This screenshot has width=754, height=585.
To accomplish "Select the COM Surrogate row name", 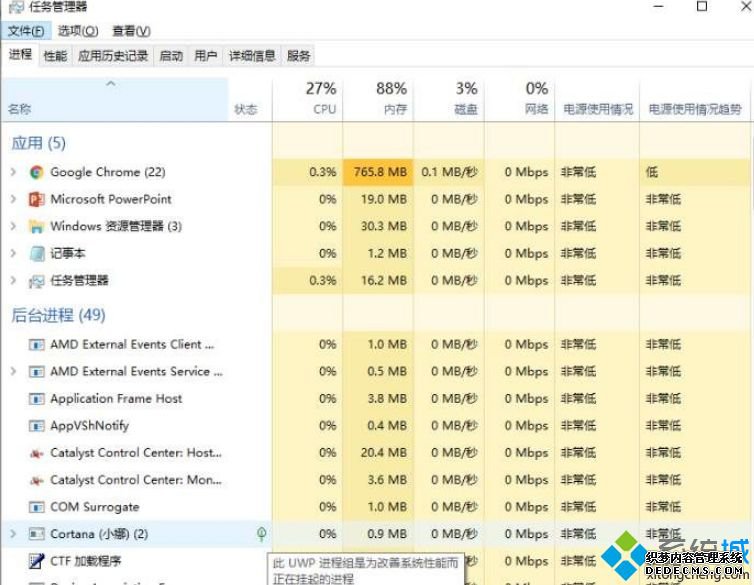I will (95, 507).
